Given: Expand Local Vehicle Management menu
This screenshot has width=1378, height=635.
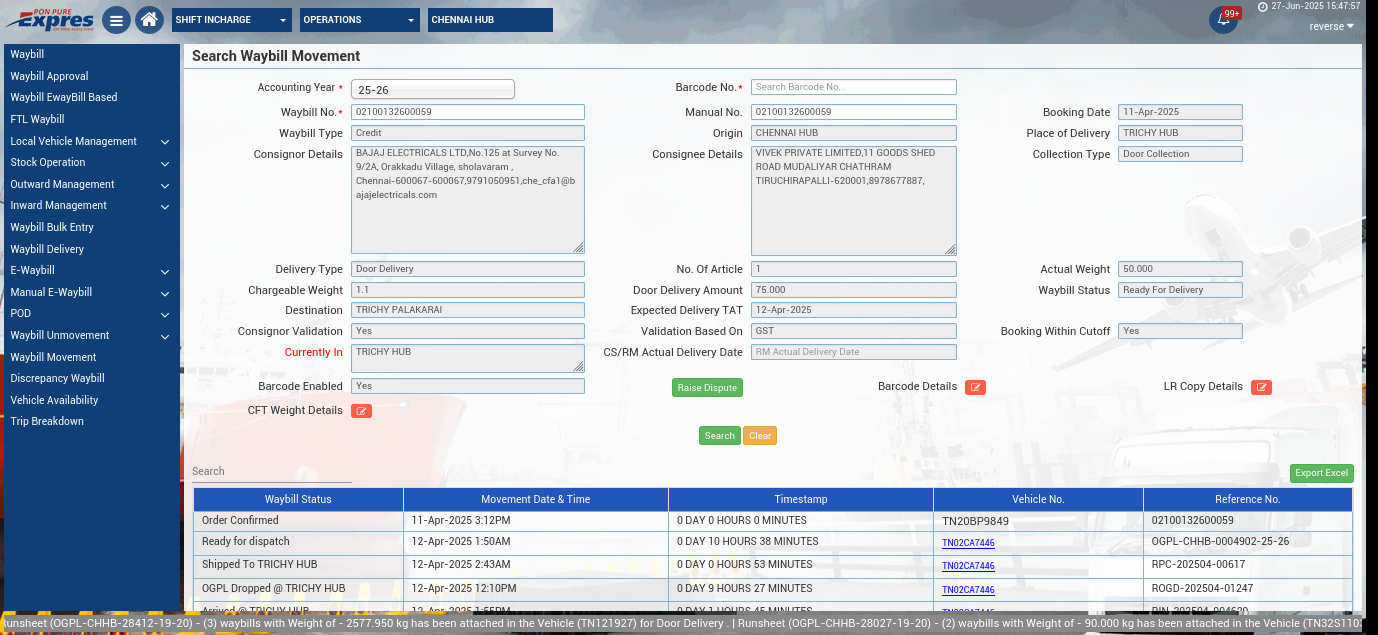Looking at the screenshot, I should (90, 141).
